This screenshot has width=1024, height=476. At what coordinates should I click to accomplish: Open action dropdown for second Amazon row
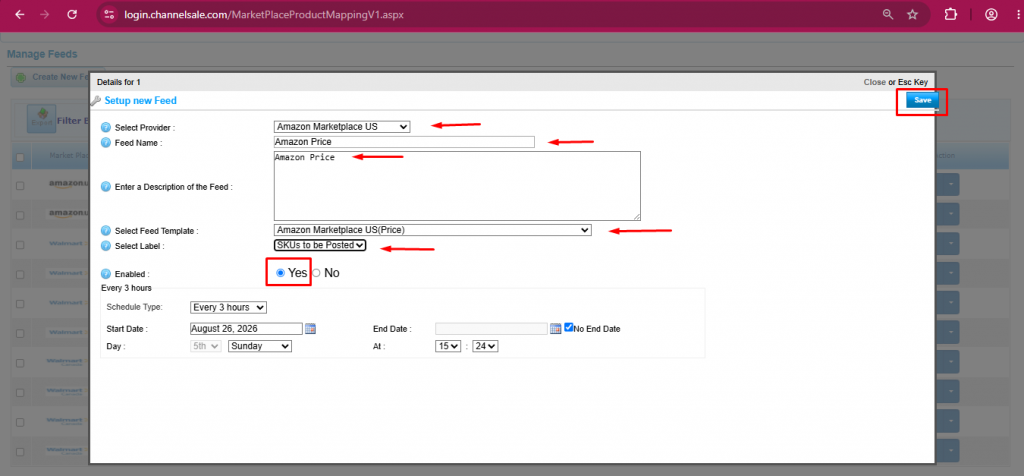[x=950, y=214]
